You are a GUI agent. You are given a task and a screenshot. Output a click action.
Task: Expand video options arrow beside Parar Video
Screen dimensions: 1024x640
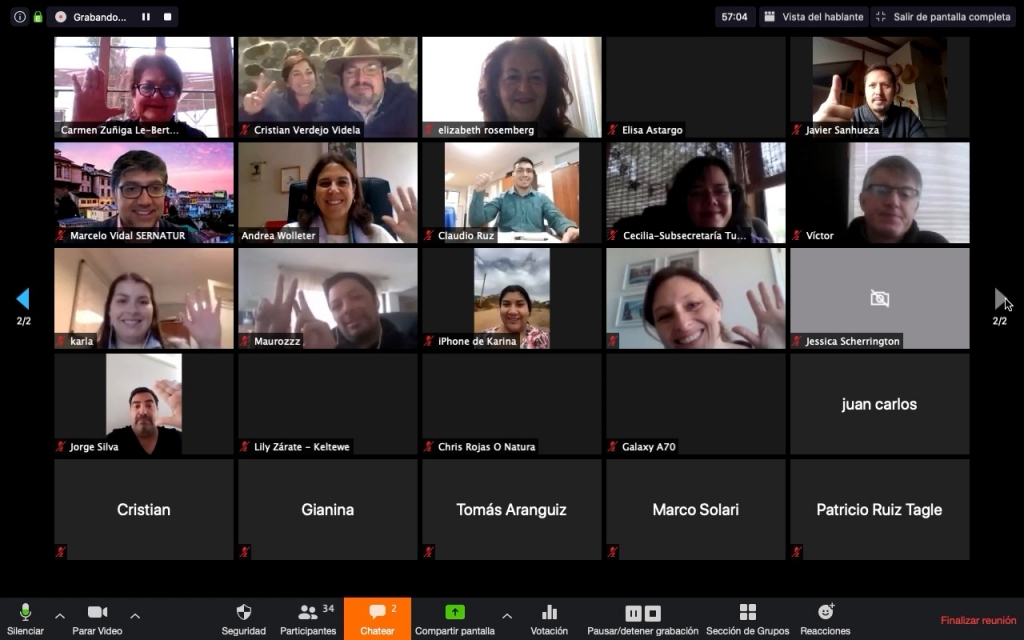(x=135, y=615)
